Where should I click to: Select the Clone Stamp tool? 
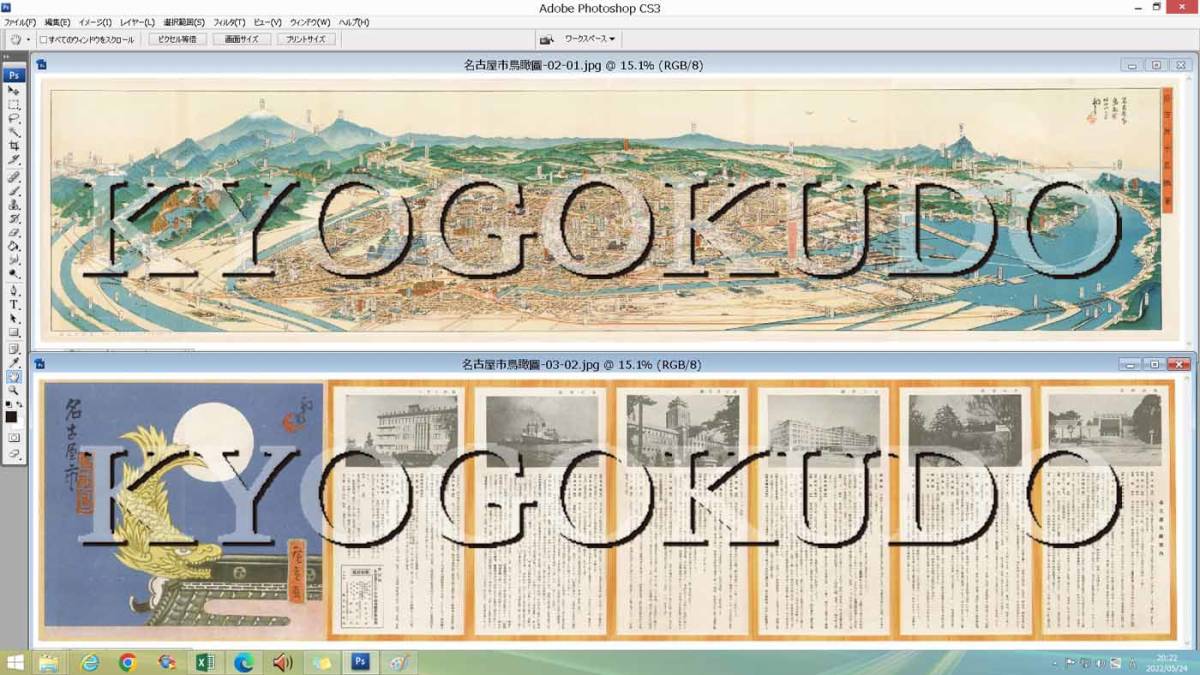[14, 204]
